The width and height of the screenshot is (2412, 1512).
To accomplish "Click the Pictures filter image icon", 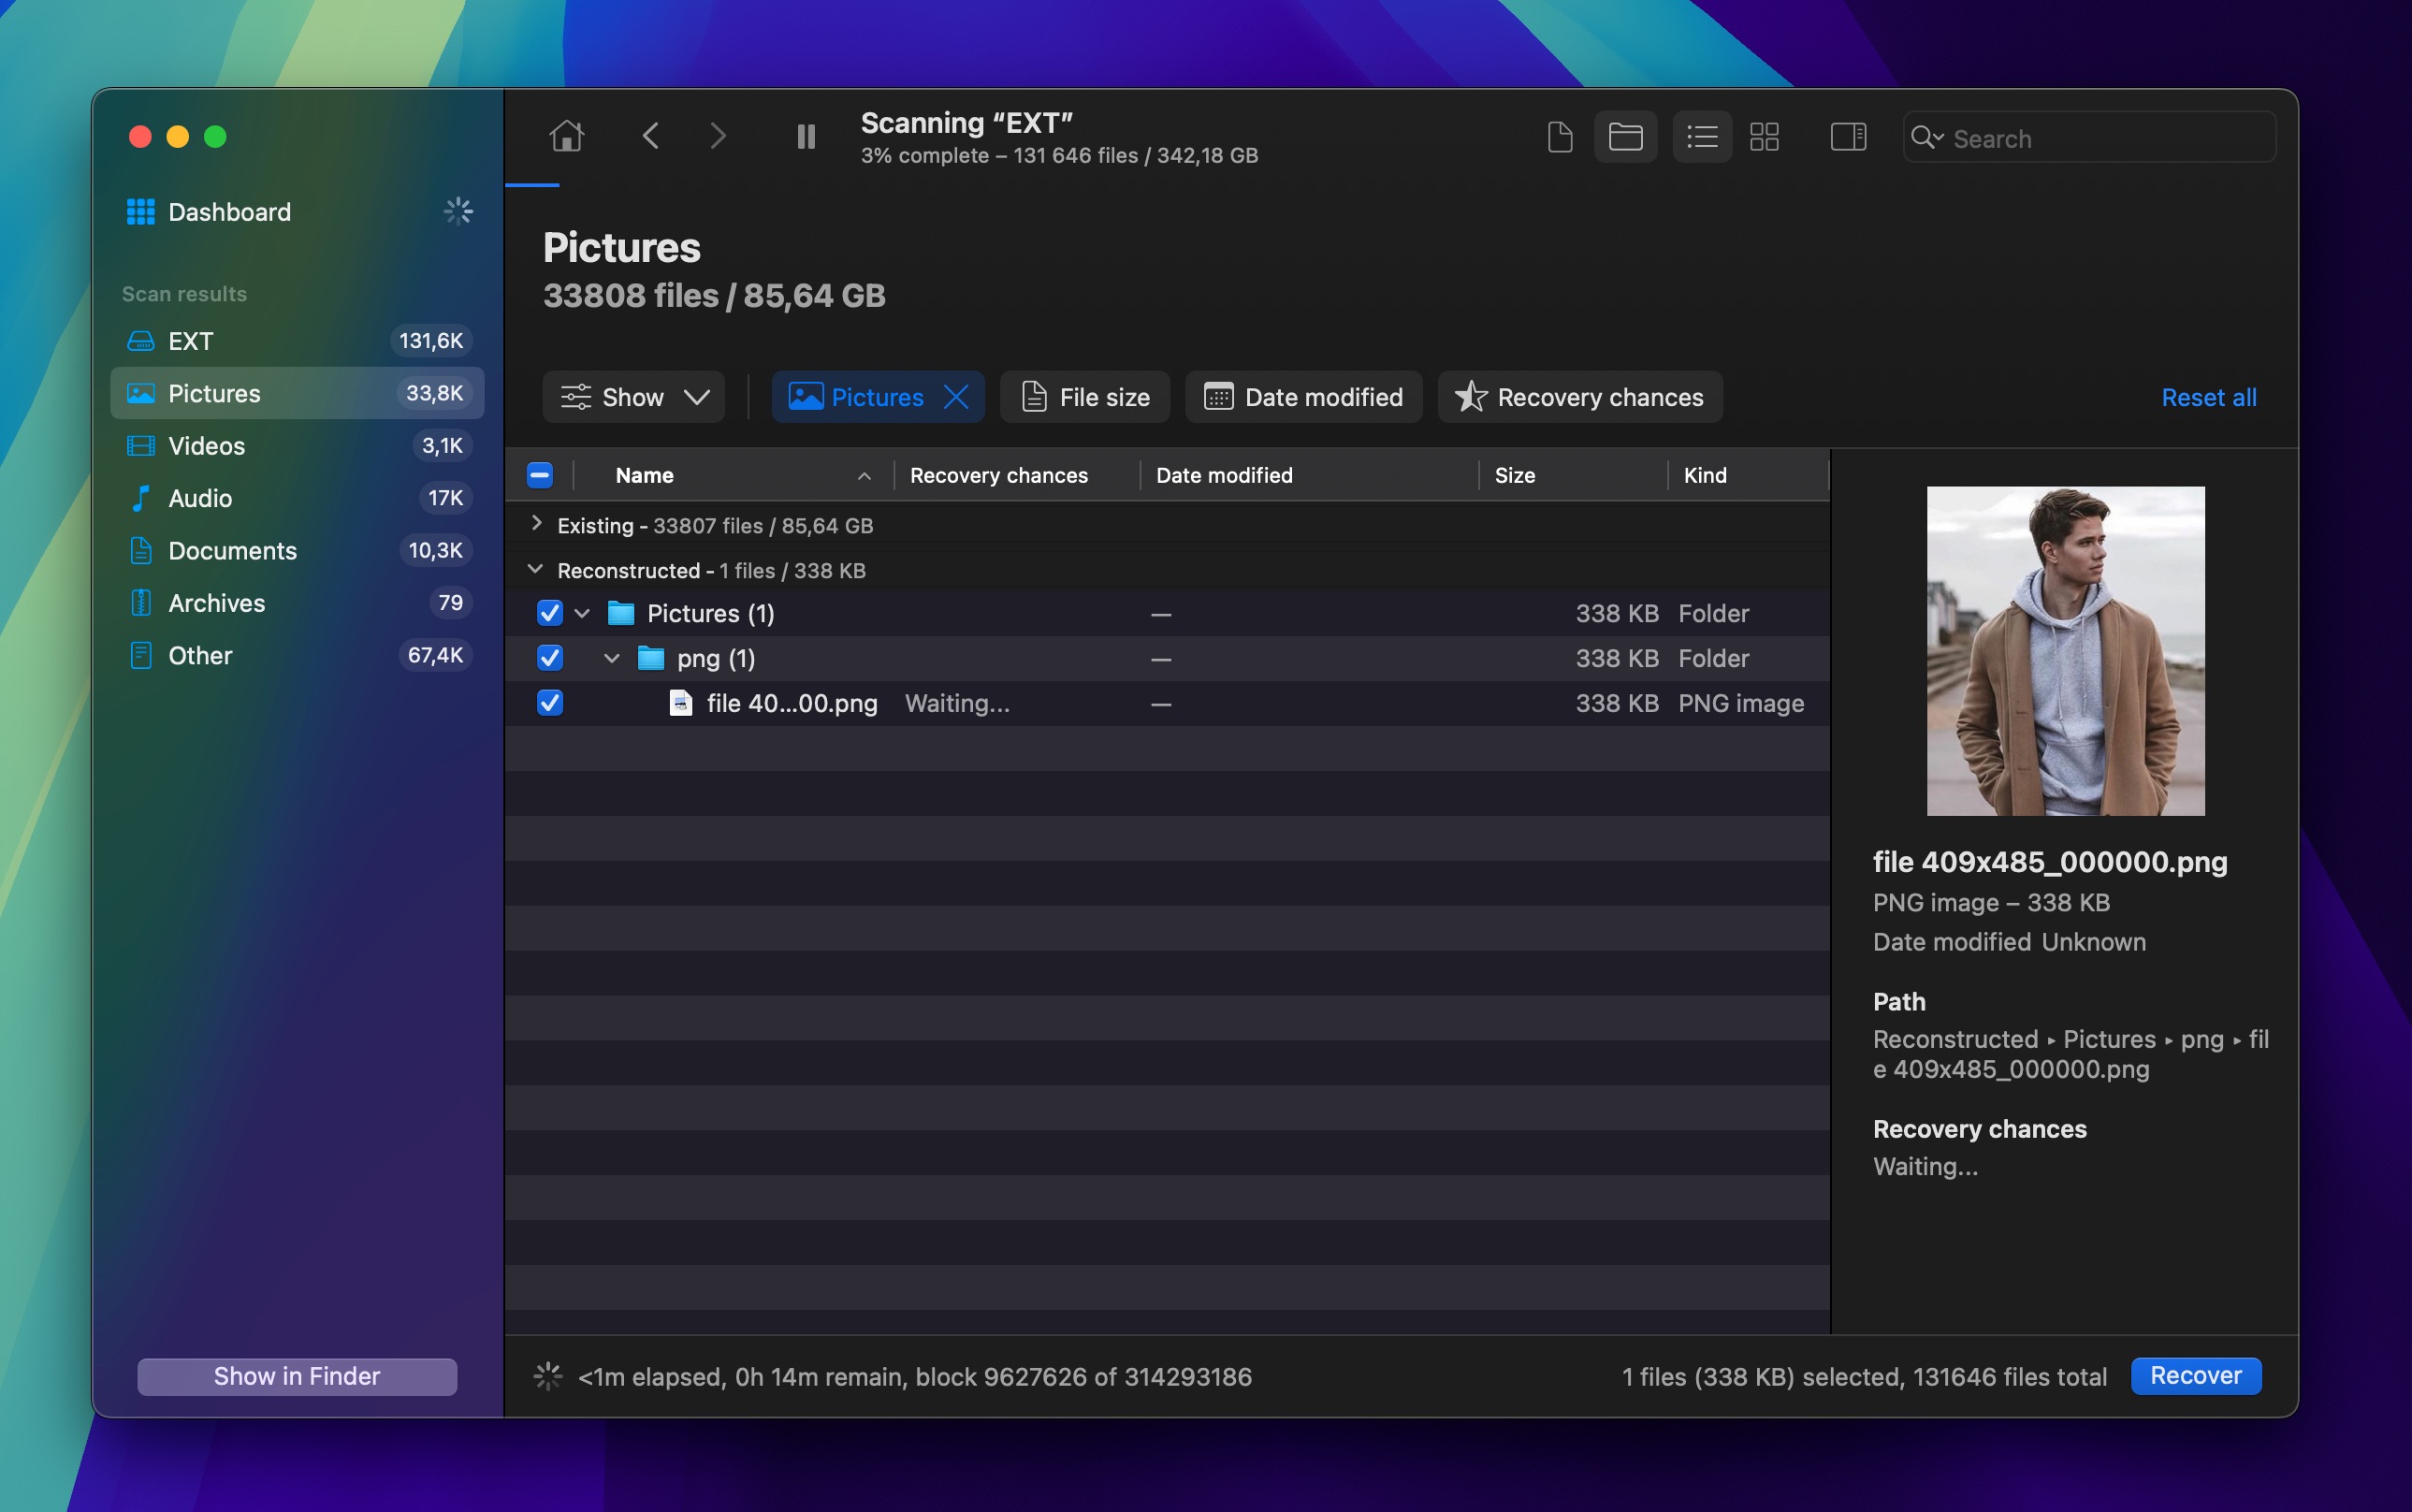I will click(x=806, y=397).
